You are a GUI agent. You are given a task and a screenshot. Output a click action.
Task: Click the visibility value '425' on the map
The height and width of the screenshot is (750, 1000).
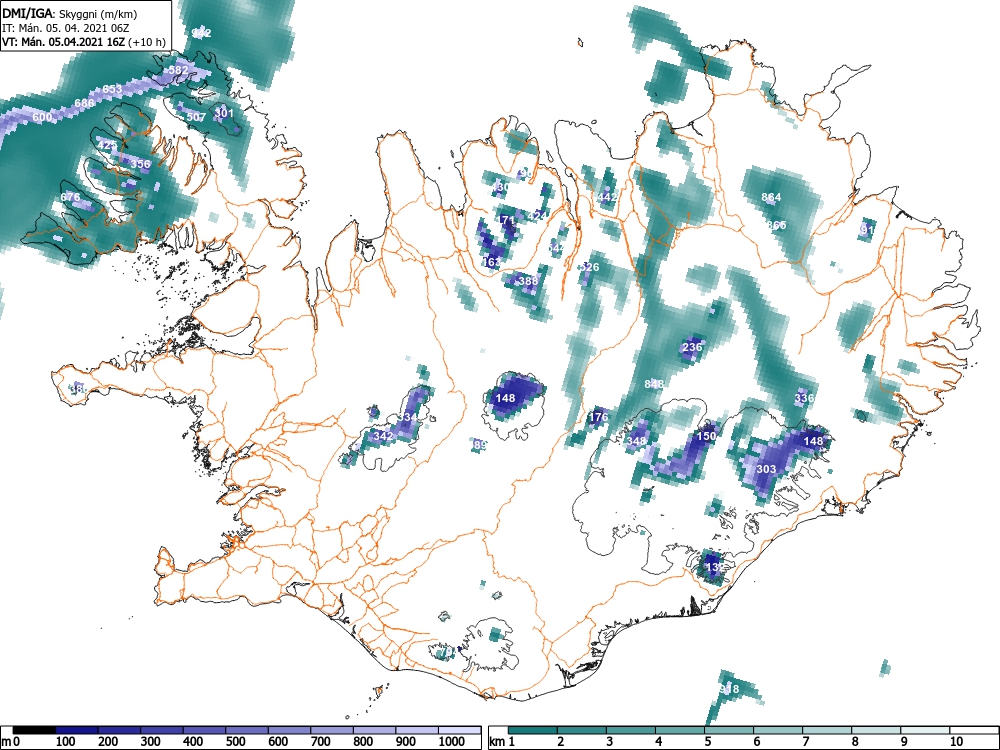107,145
